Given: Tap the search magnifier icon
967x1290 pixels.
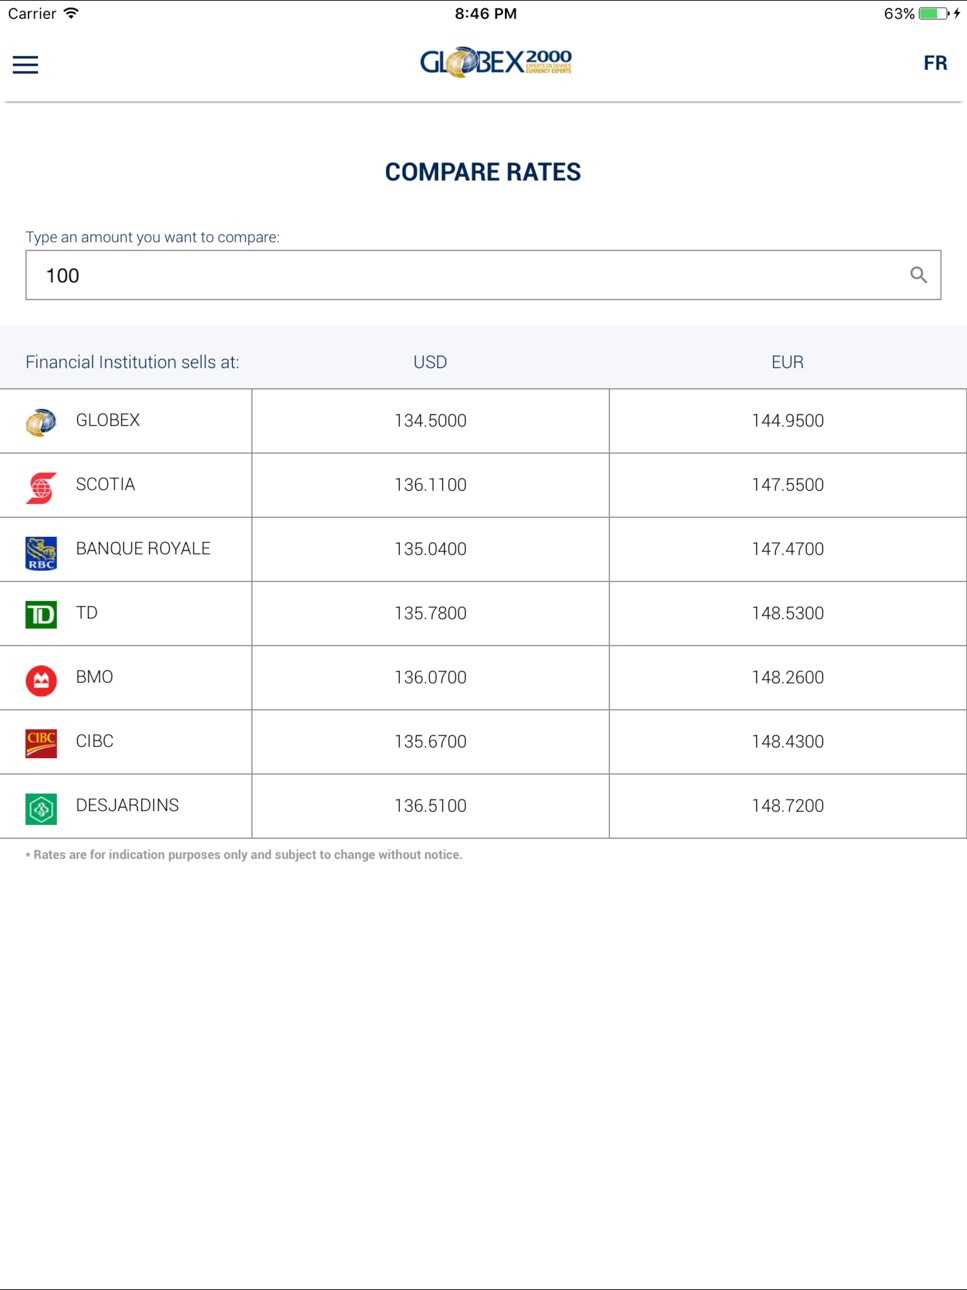Looking at the screenshot, I should click(918, 275).
